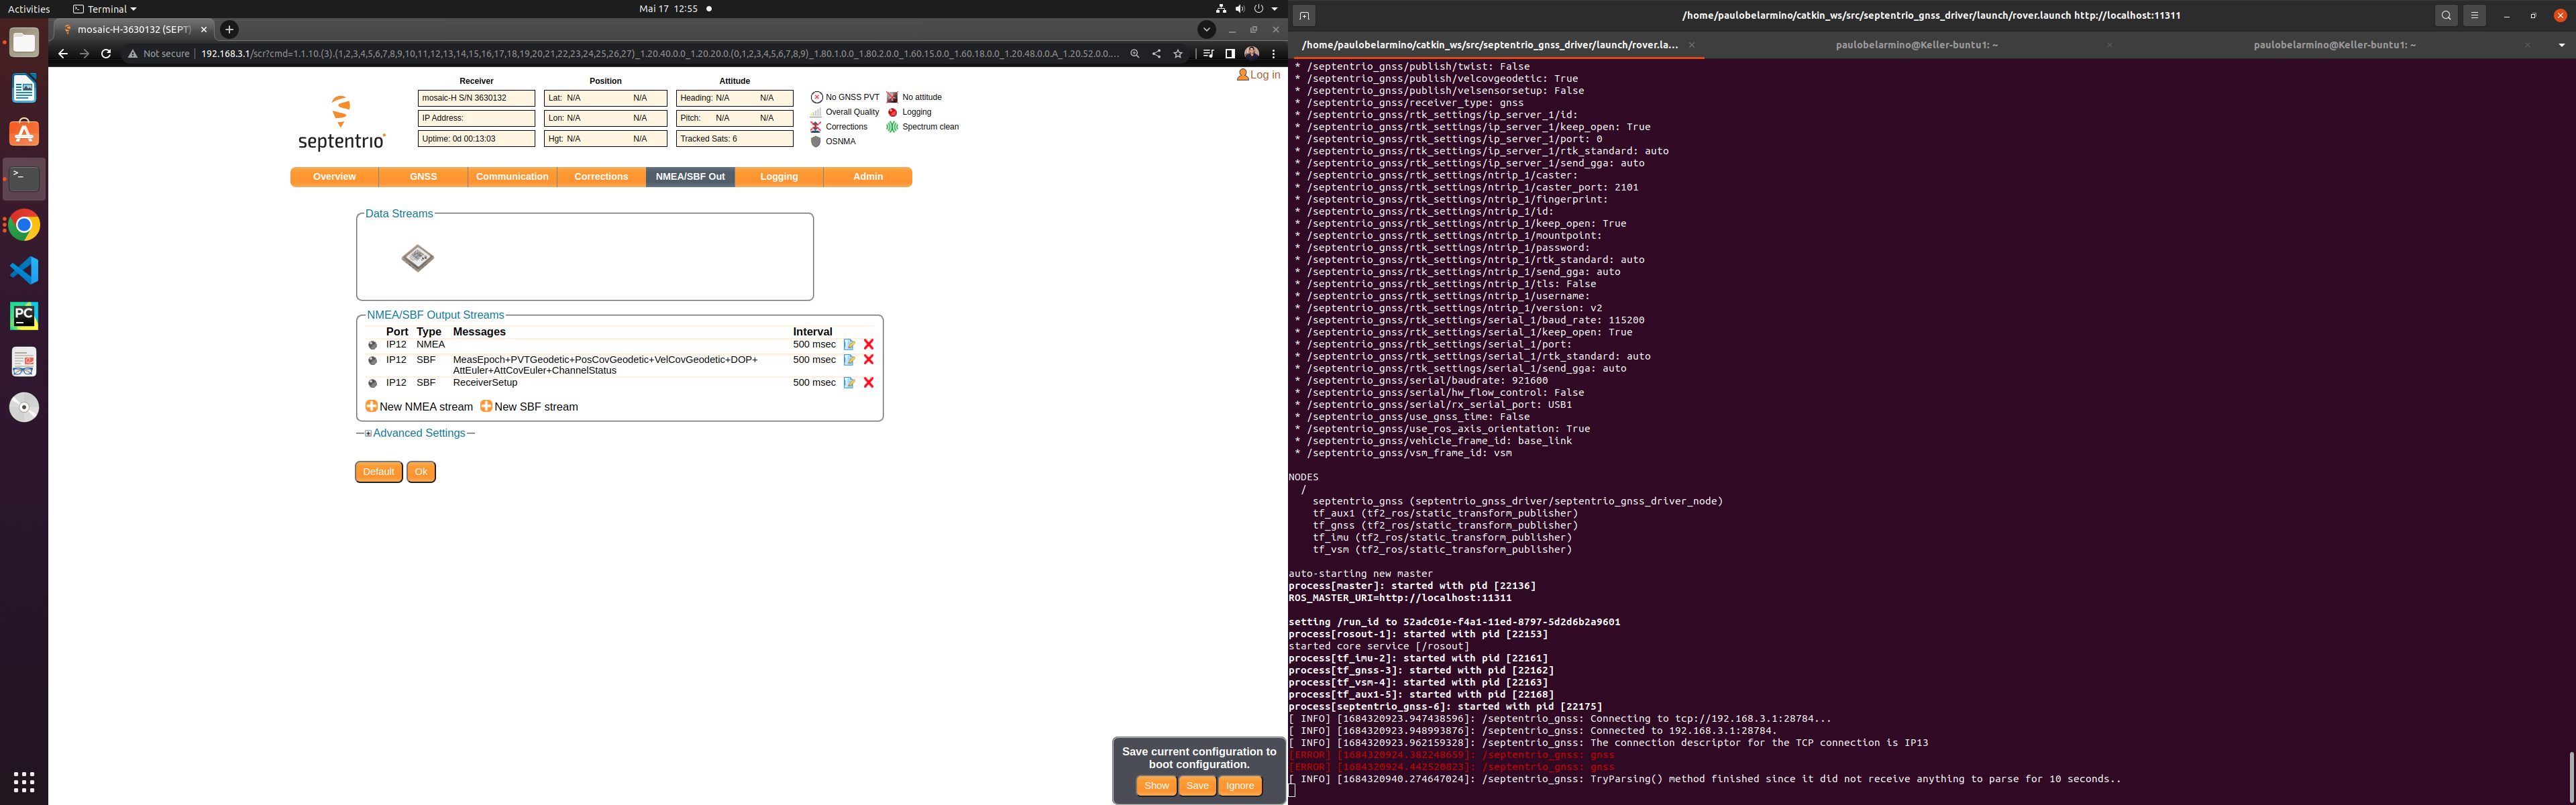
Task: Click the Corrections status icon
Action: point(817,126)
